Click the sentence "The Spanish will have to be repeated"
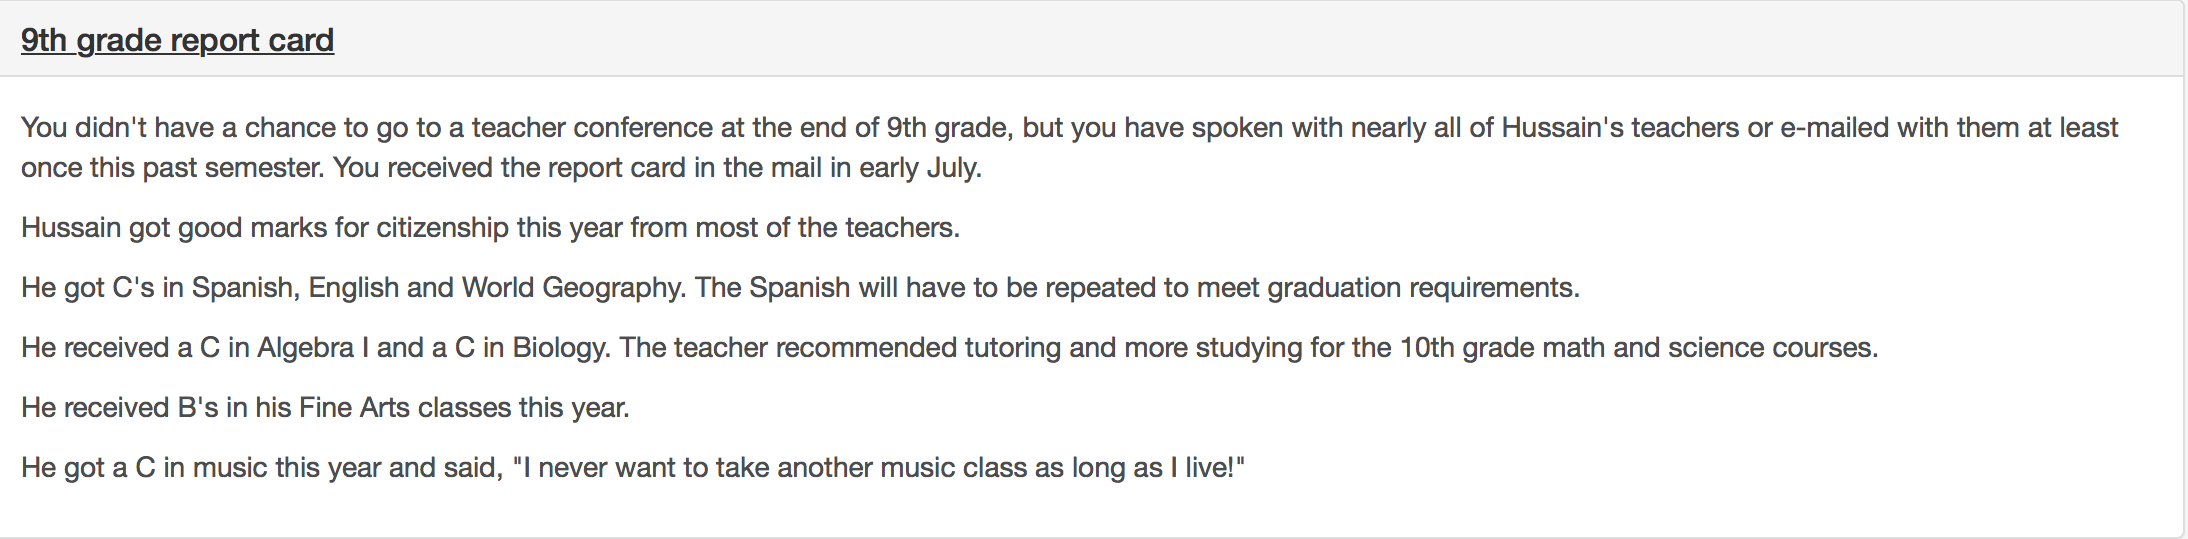Image resolution: width=2188 pixels, height=539 pixels. [x=1138, y=288]
